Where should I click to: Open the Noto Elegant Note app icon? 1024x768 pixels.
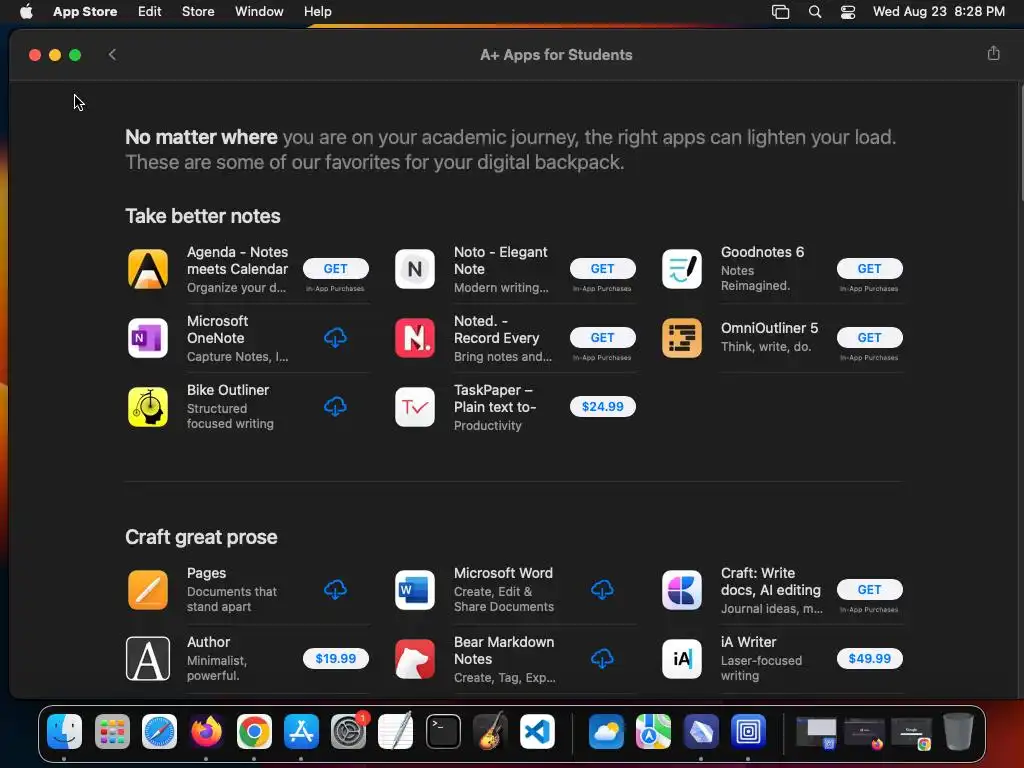(415, 269)
